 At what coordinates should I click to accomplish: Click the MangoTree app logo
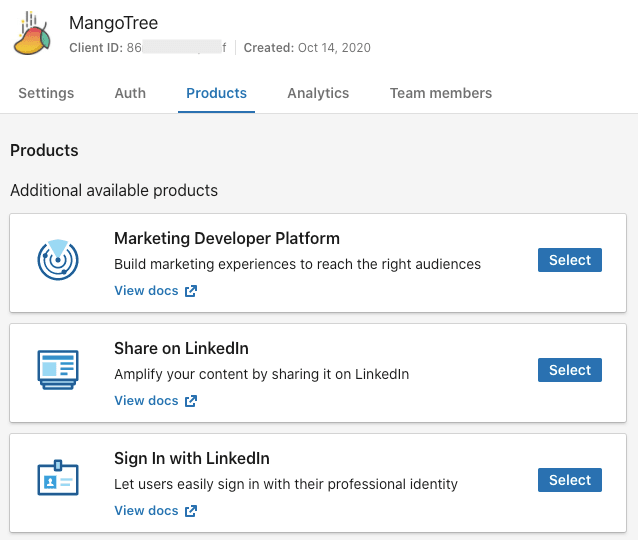click(32, 33)
